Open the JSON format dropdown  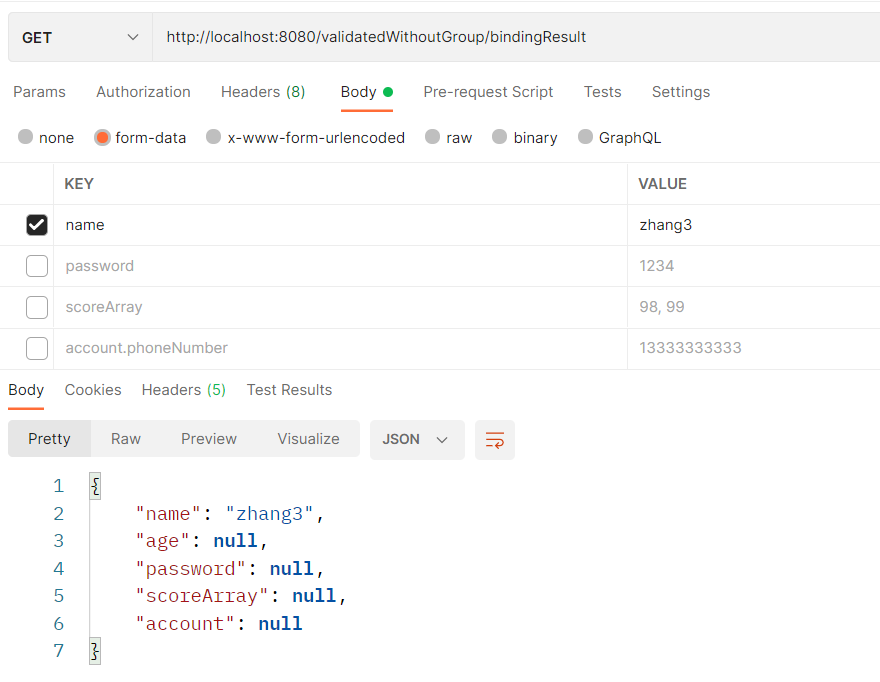417,440
